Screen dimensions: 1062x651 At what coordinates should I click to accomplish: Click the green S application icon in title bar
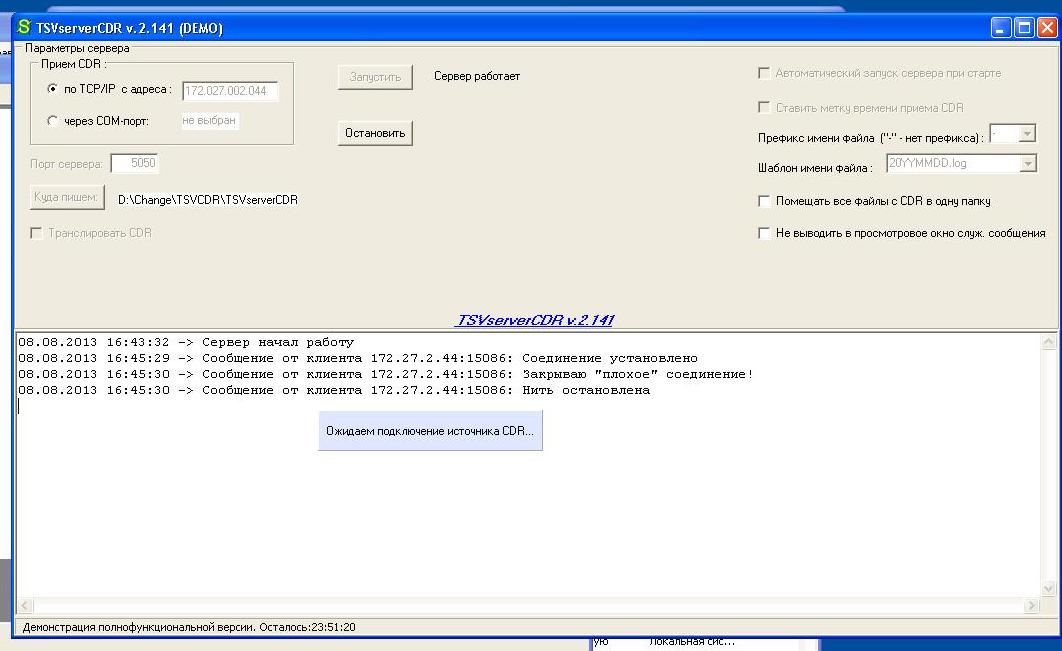[24, 27]
